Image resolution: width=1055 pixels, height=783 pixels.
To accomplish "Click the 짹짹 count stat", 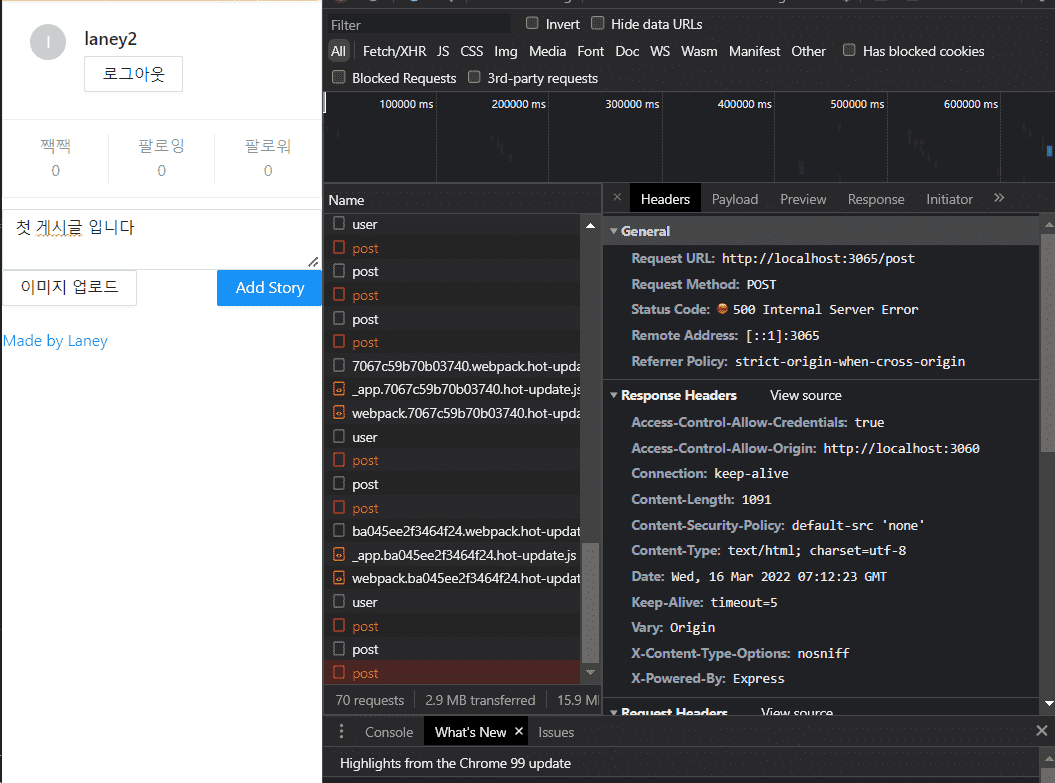I will click(x=55, y=158).
